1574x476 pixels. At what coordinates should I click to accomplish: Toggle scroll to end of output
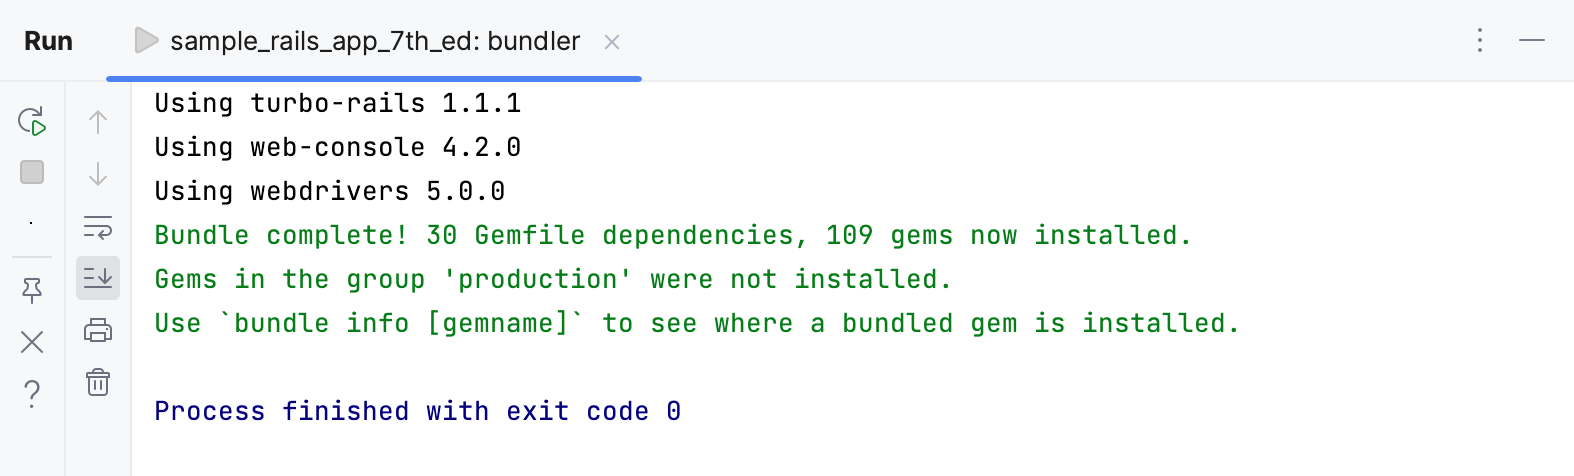click(98, 278)
